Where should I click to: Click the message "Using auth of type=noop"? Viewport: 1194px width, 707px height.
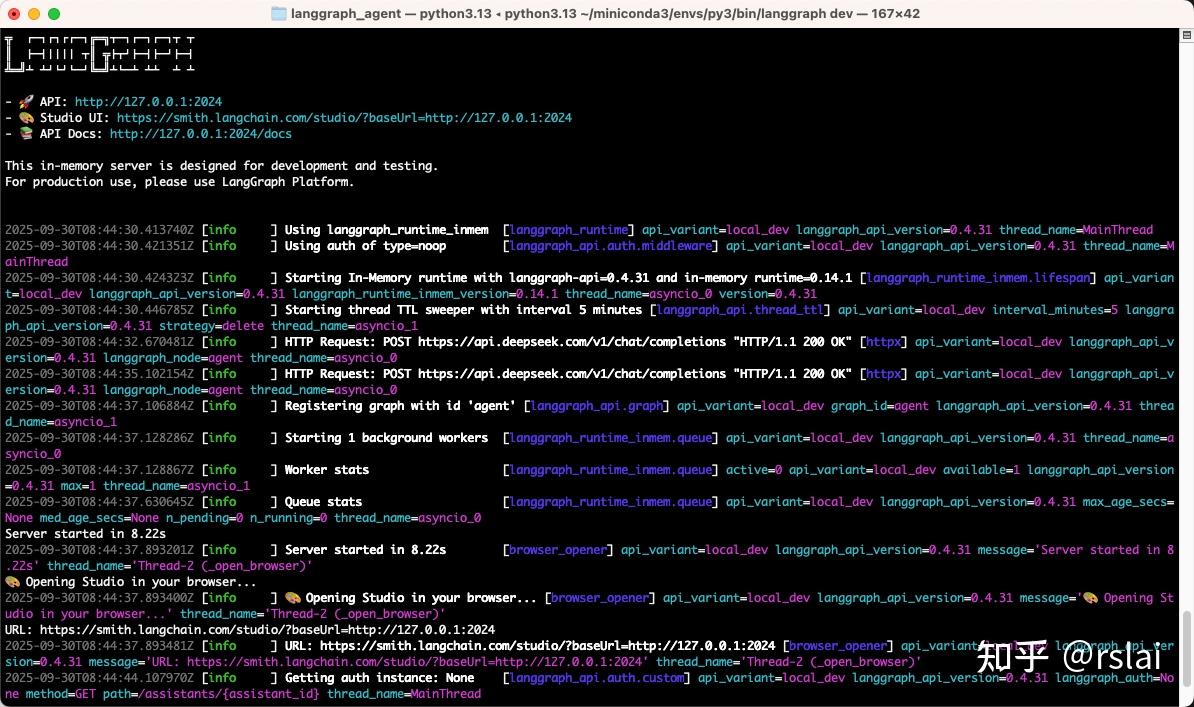tap(366, 245)
